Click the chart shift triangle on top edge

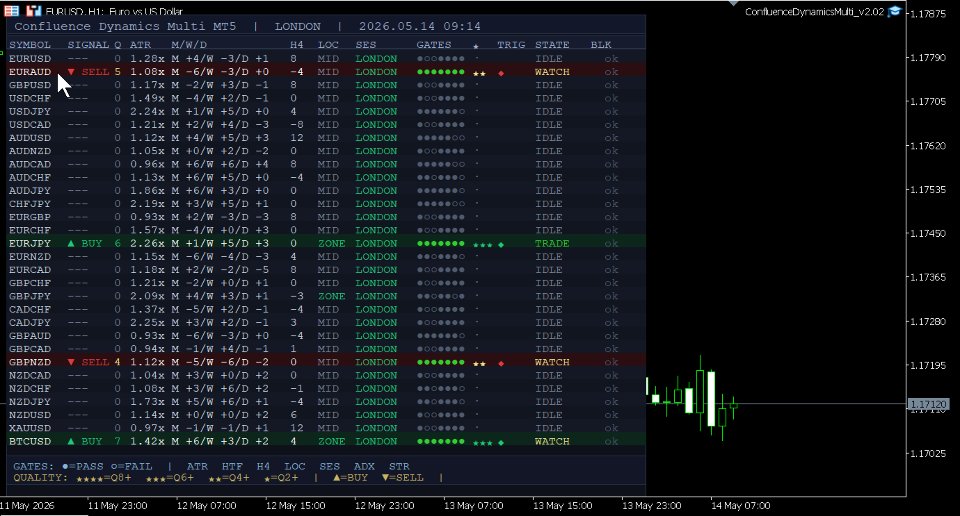(733, 3)
